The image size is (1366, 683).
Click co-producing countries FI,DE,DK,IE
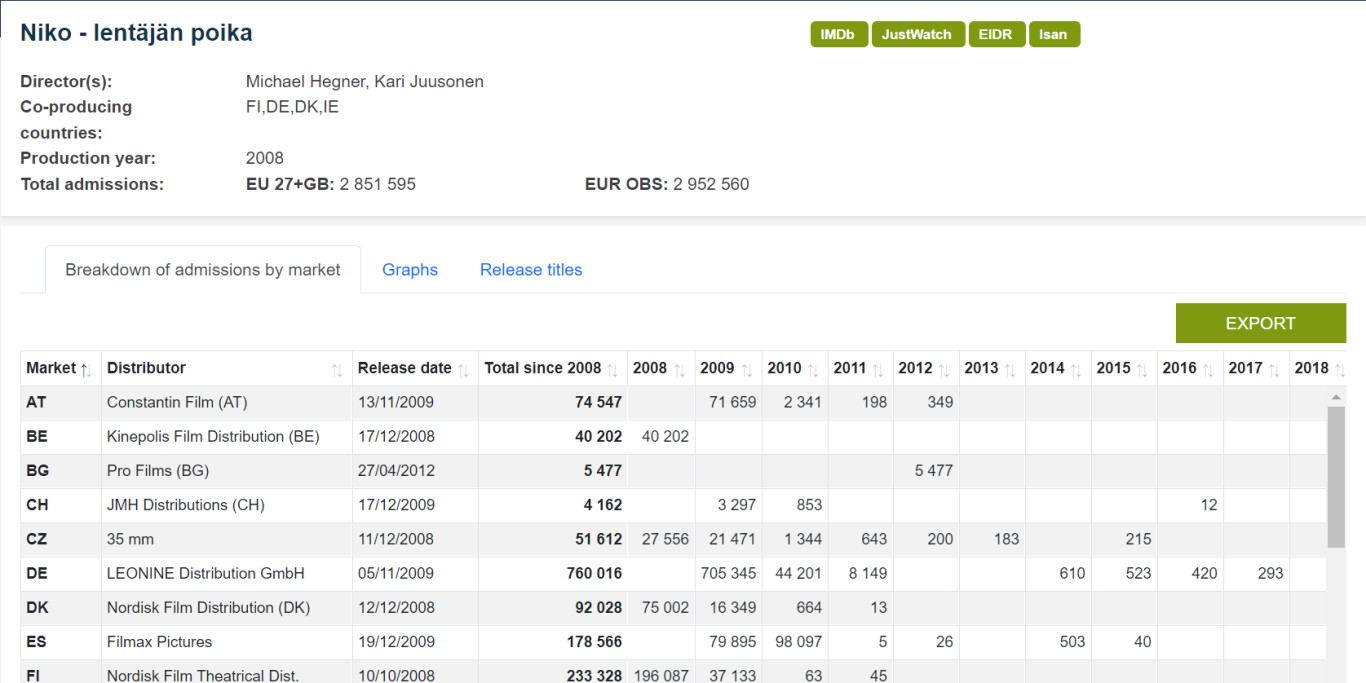[292, 107]
